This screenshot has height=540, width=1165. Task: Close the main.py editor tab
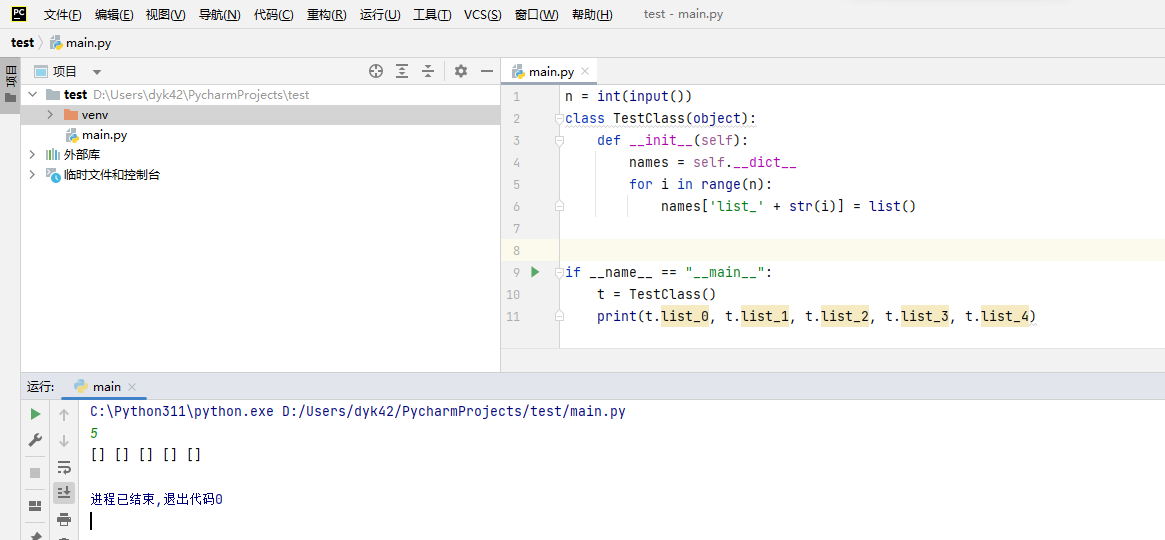(585, 72)
